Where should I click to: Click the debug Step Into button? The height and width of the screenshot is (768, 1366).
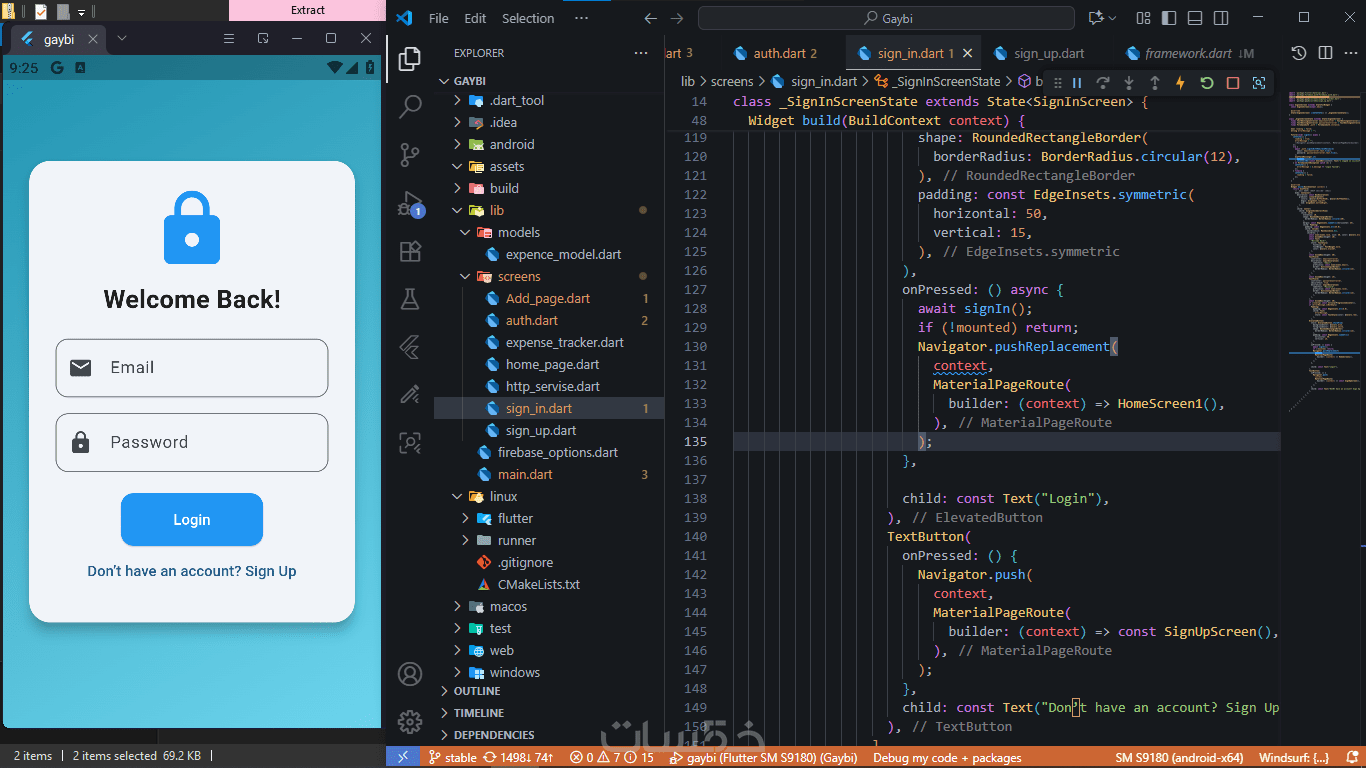tap(1129, 83)
